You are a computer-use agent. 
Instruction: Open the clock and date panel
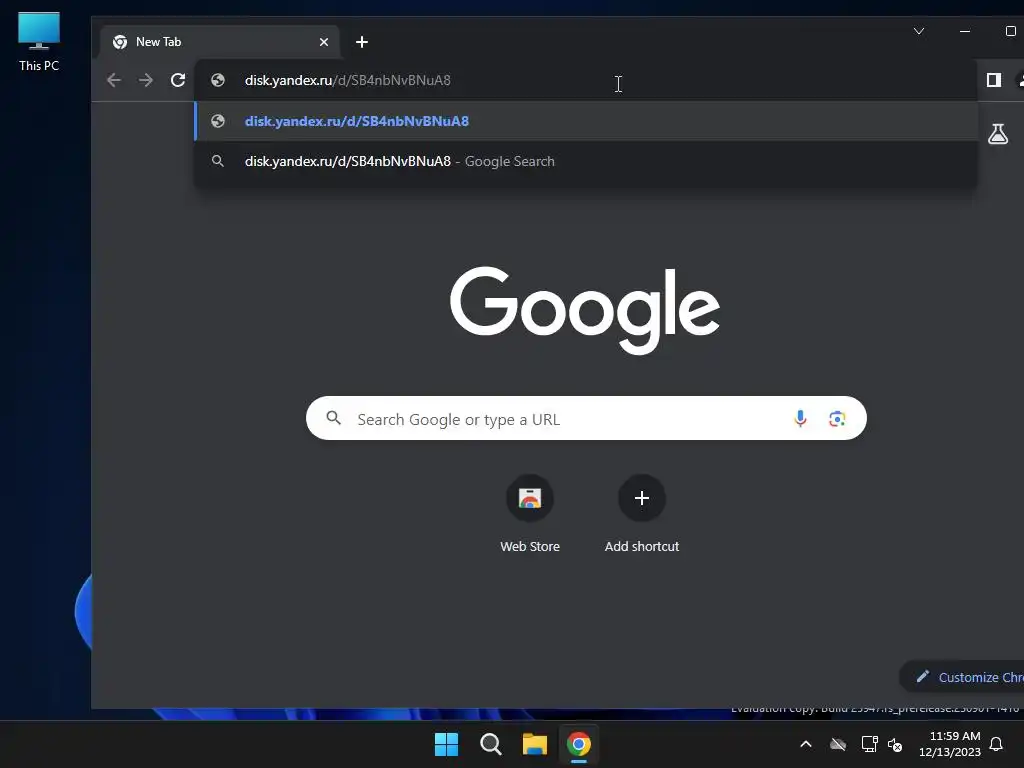pyautogui.click(x=950, y=744)
